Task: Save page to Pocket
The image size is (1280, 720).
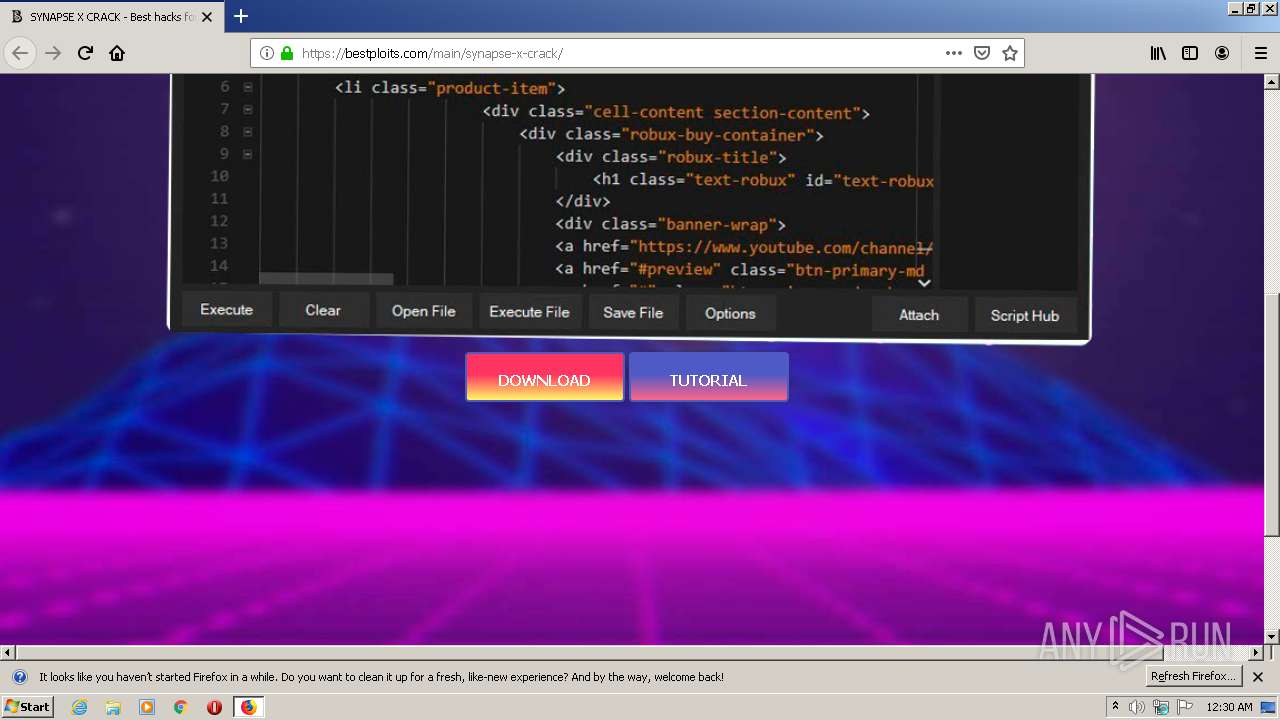Action: pyautogui.click(x=982, y=53)
